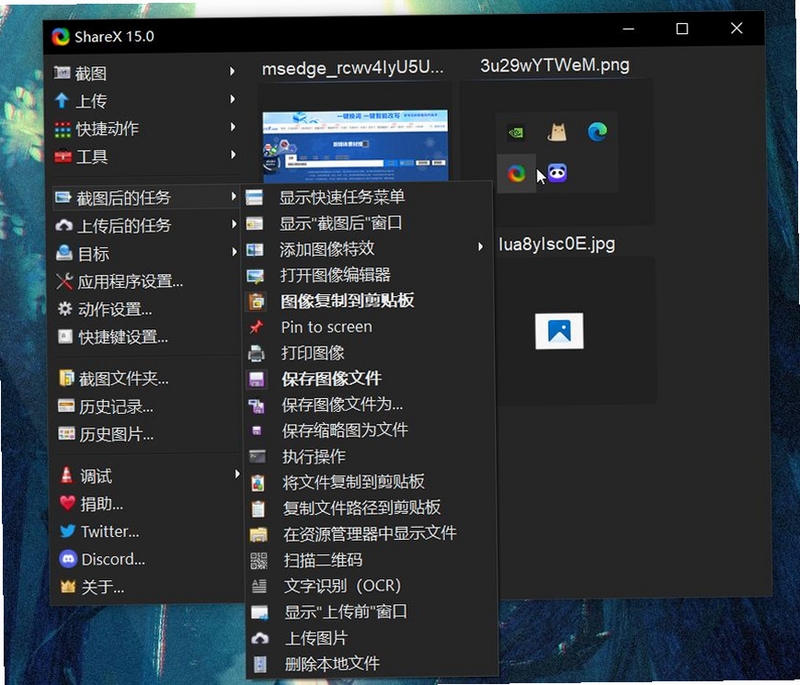Enable the 显示"截图后"窗口 task
This screenshot has height=685, width=800.
point(340,223)
